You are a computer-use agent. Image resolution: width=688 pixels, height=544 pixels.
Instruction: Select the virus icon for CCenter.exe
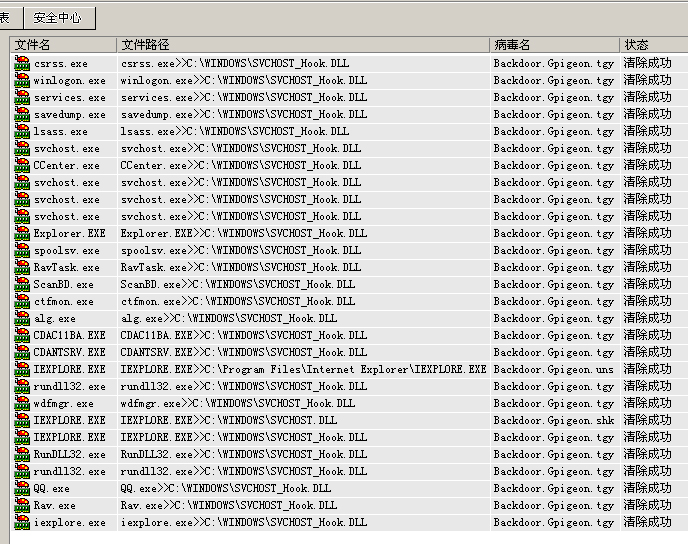coord(22,165)
